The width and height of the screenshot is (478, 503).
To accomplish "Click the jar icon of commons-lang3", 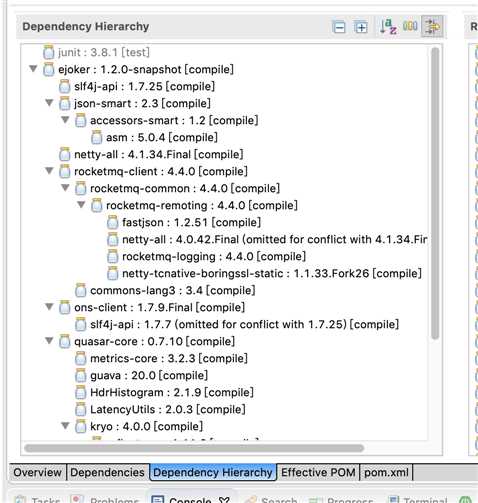I will coord(80,290).
